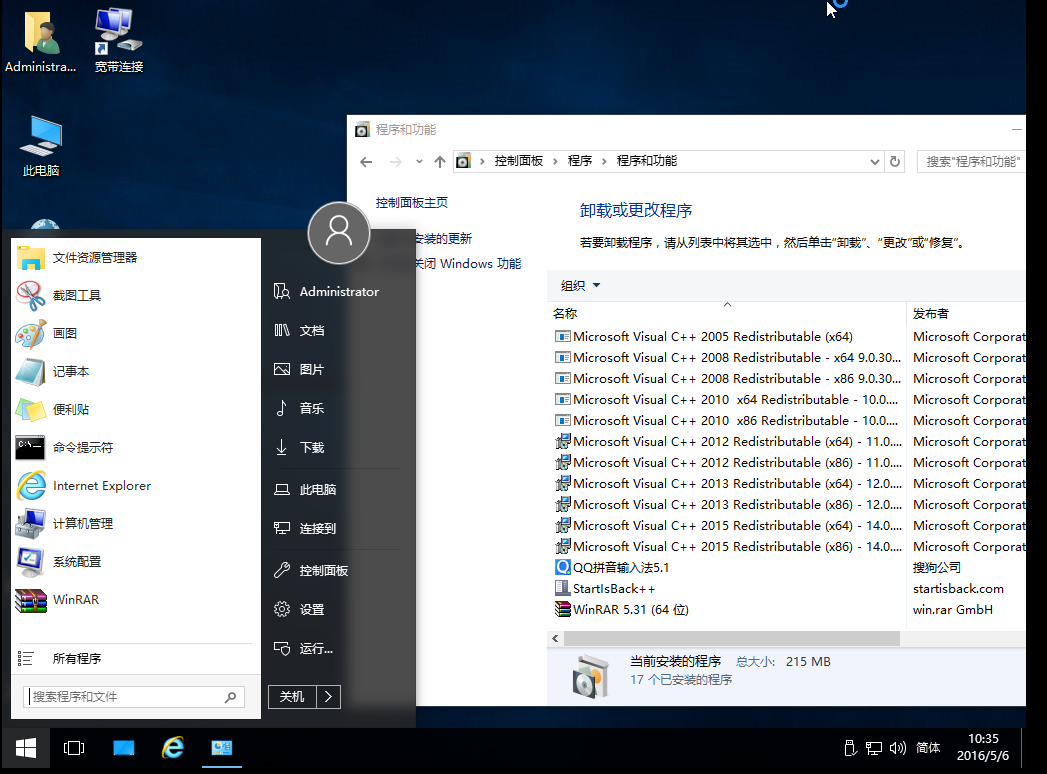Open the network tray icon

873,748
